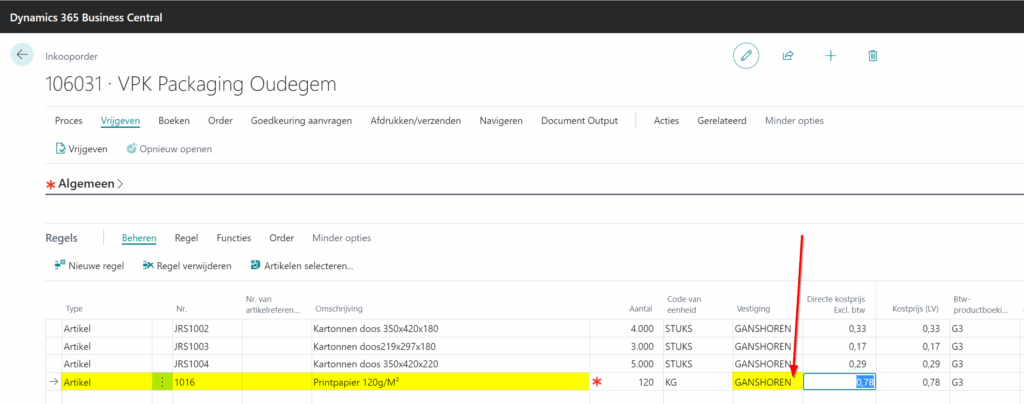Click Opnieuw openen action
The image size is (1024, 404).
[x=168, y=149]
